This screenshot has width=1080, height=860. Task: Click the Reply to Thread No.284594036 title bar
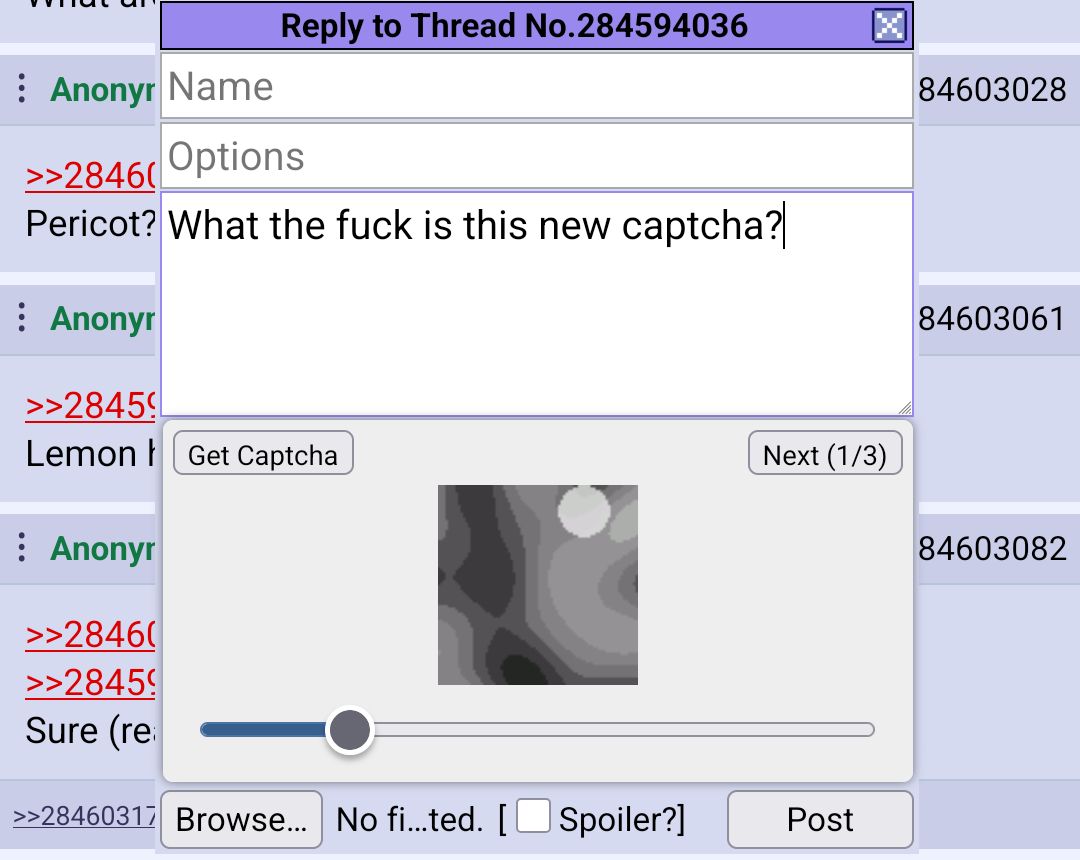click(515, 26)
